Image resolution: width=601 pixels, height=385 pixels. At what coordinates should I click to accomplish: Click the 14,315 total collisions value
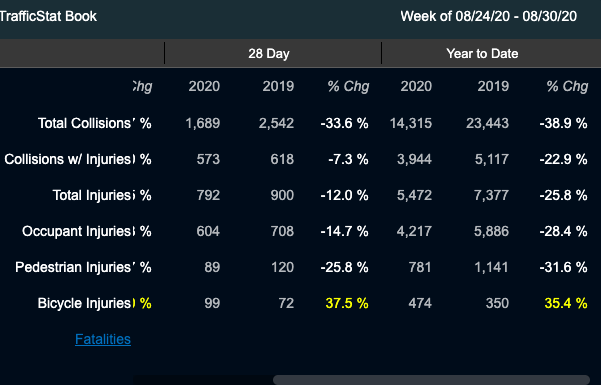[x=411, y=123]
